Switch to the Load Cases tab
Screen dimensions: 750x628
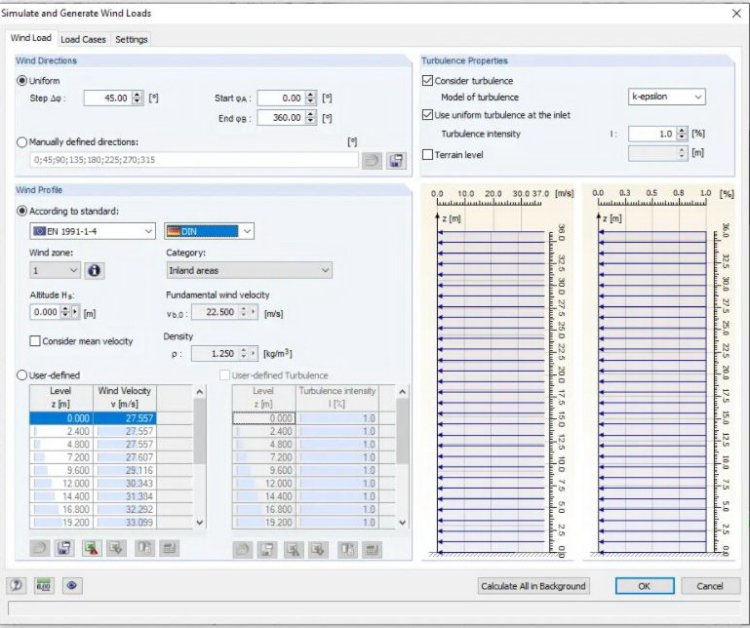pos(83,39)
